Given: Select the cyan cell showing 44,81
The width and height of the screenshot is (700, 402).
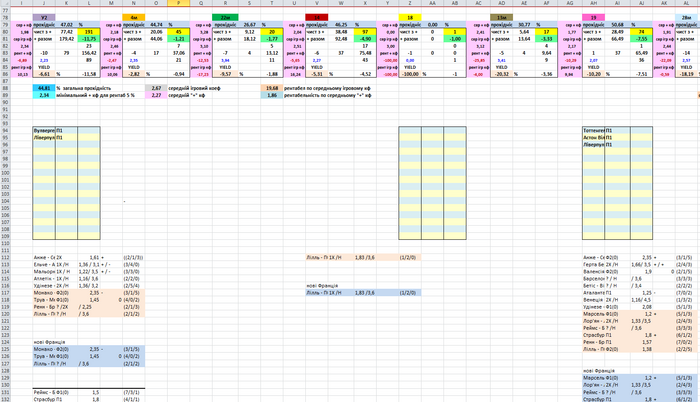Looking at the screenshot, I should point(44,88).
